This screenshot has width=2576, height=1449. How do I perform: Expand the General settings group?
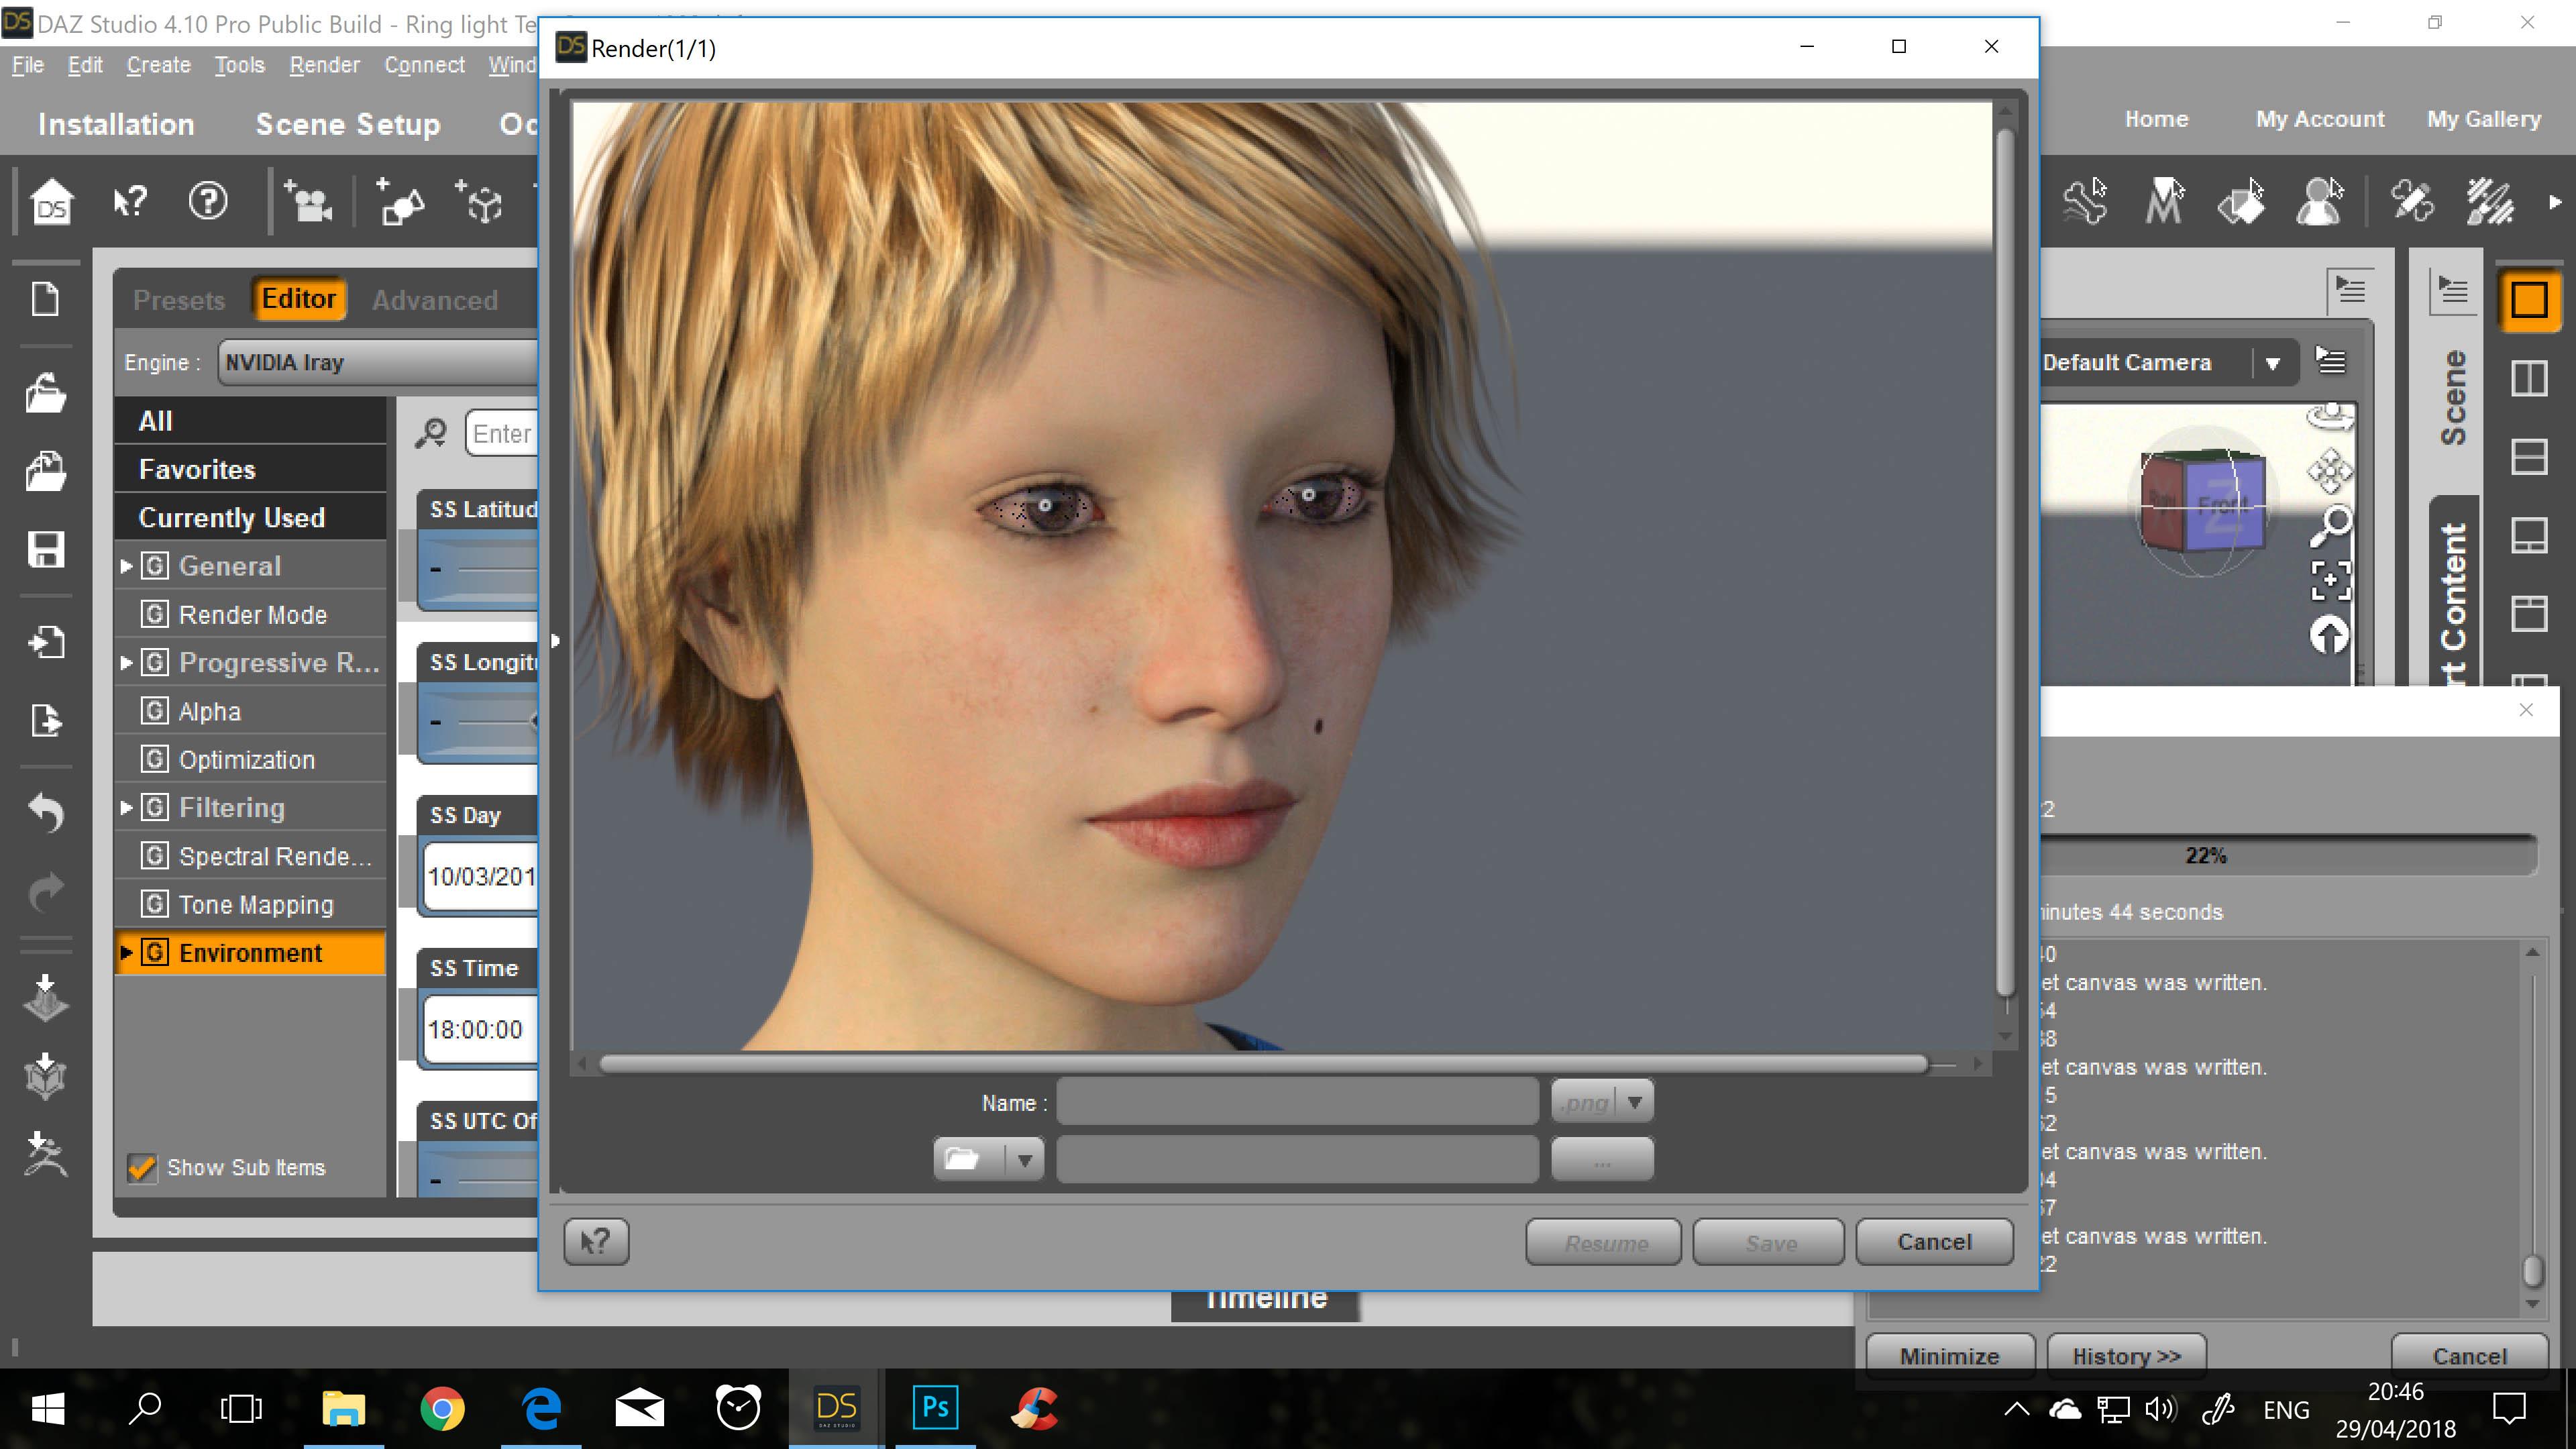[127, 566]
